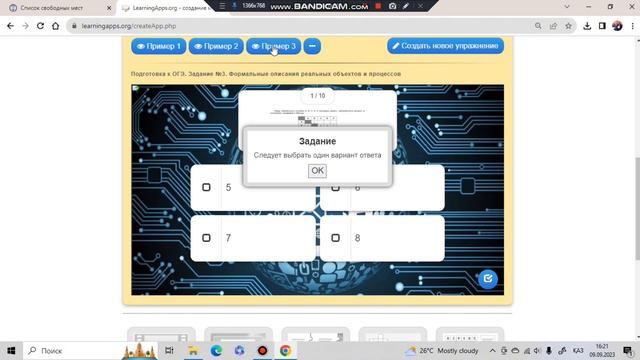Switch the КАЗ input language
Screen dimensions: 640x360
(578, 351)
